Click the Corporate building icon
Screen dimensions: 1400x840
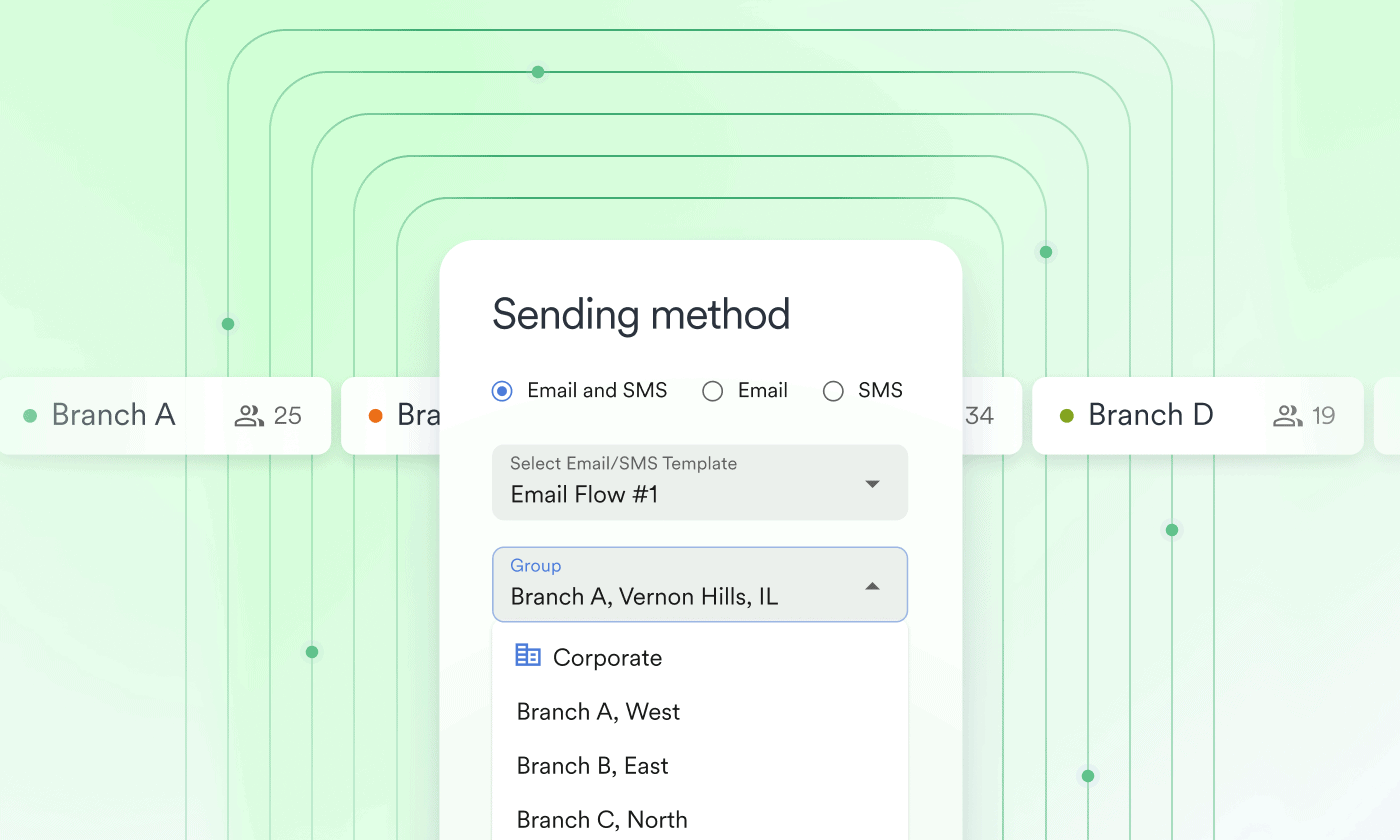[528, 656]
